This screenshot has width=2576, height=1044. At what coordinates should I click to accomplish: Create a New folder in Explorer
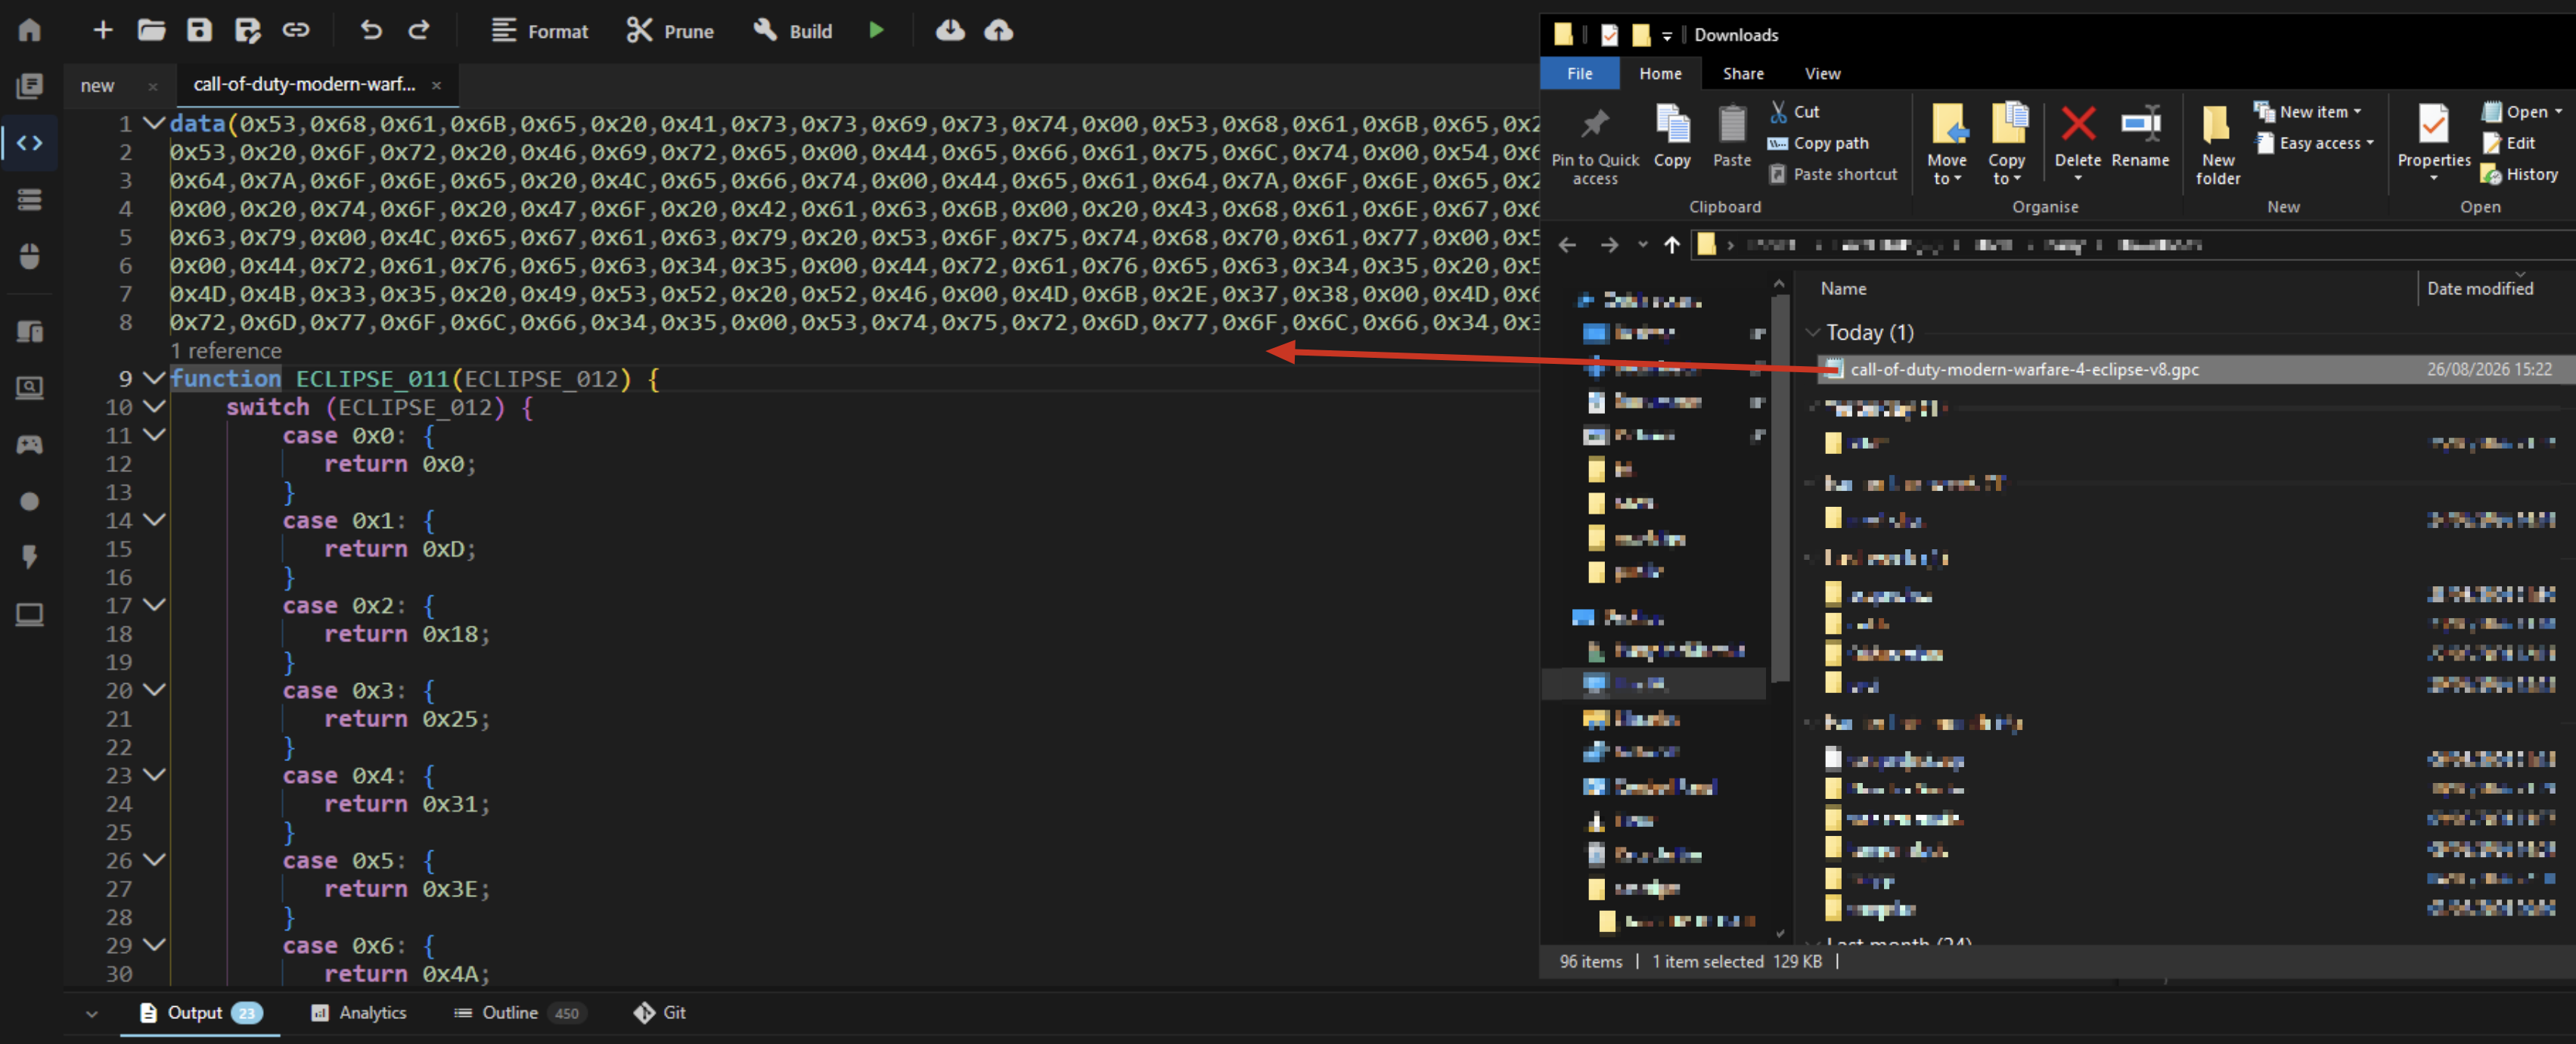click(2217, 145)
